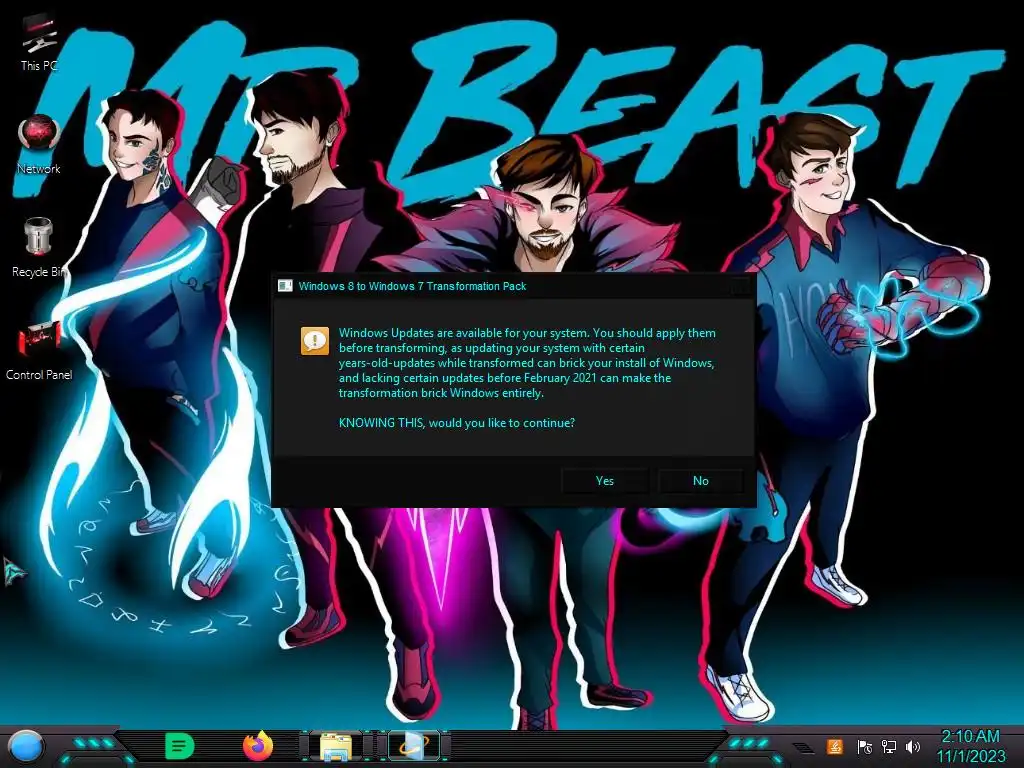This screenshot has height=768, width=1024.
Task: Click the 'Windows 8 to Windows 7 Transformation Pack' title
Action: pos(412,286)
